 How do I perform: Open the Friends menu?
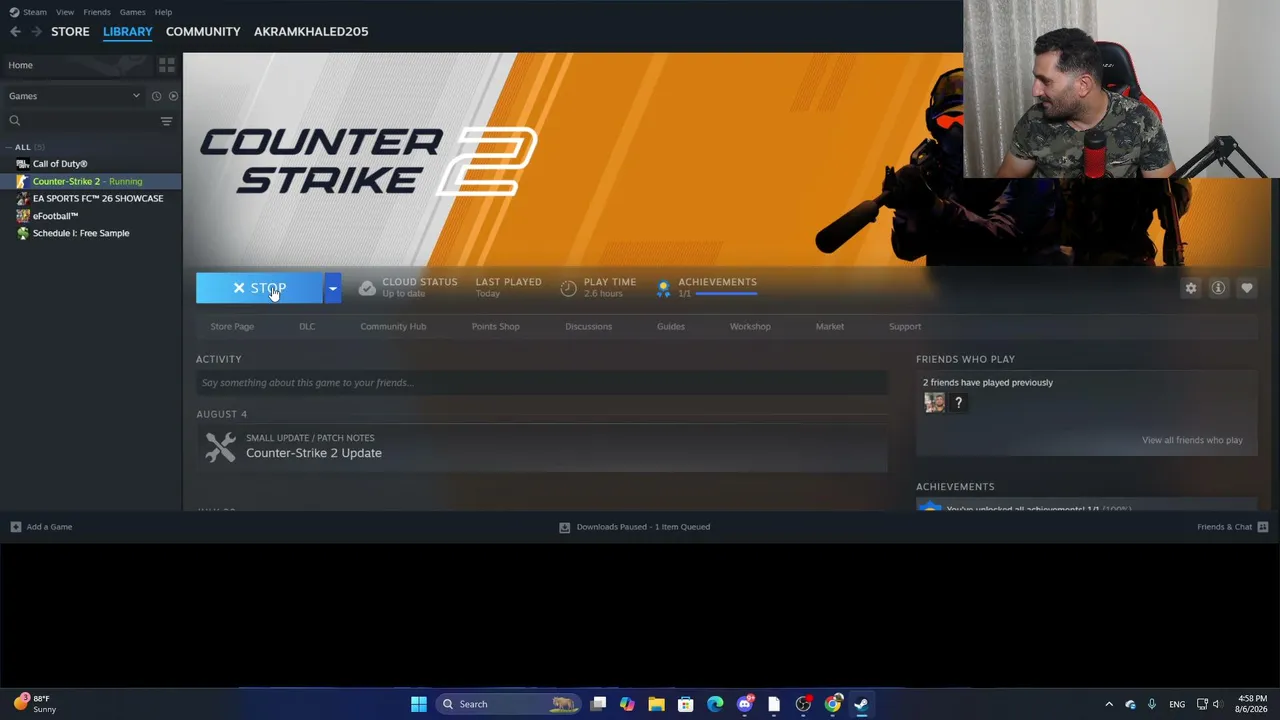(97, 12)
